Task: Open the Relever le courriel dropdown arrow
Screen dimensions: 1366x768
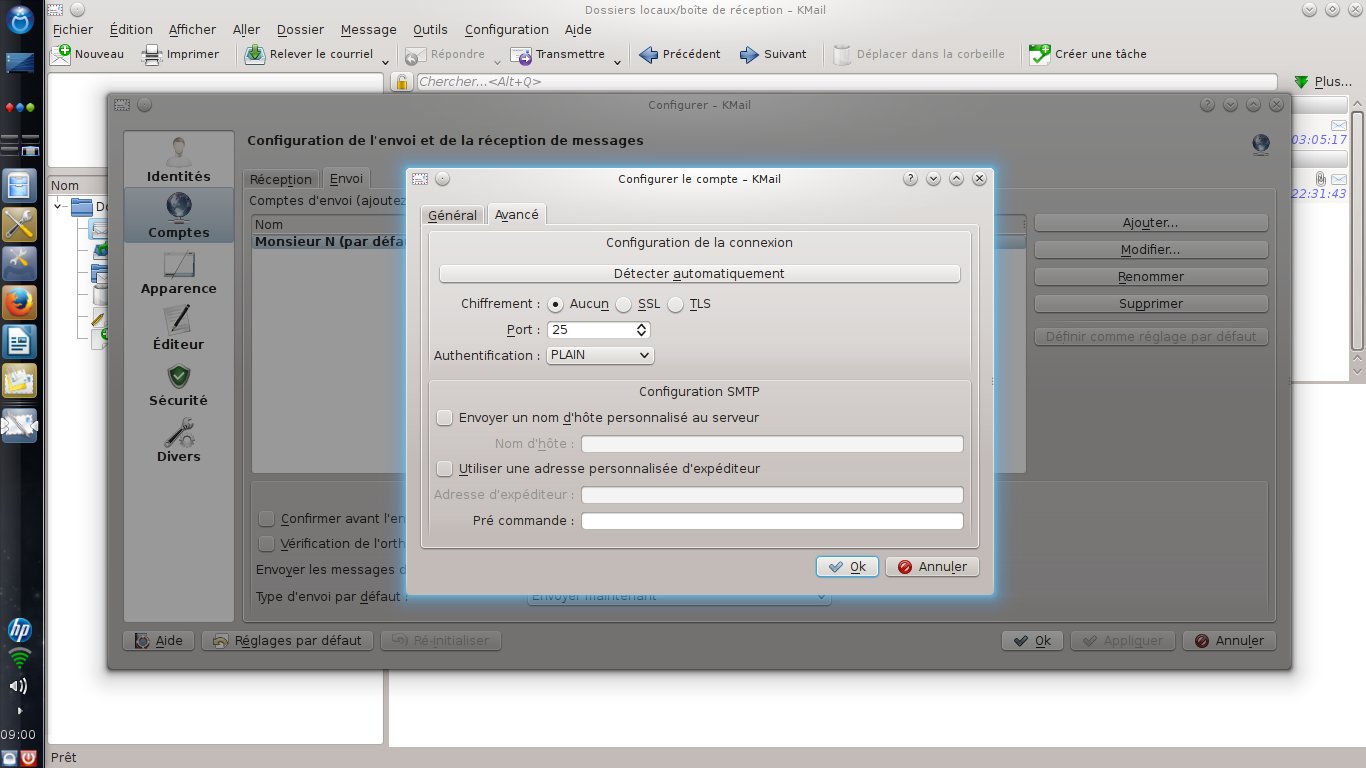Action: tap(386, 62)
